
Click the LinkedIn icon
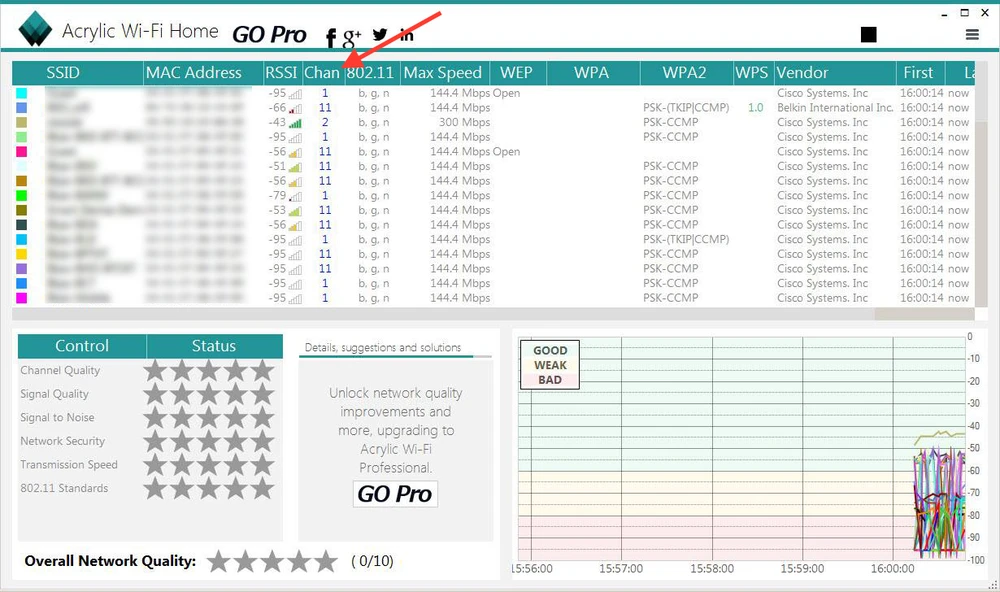(x=406, y=36)
